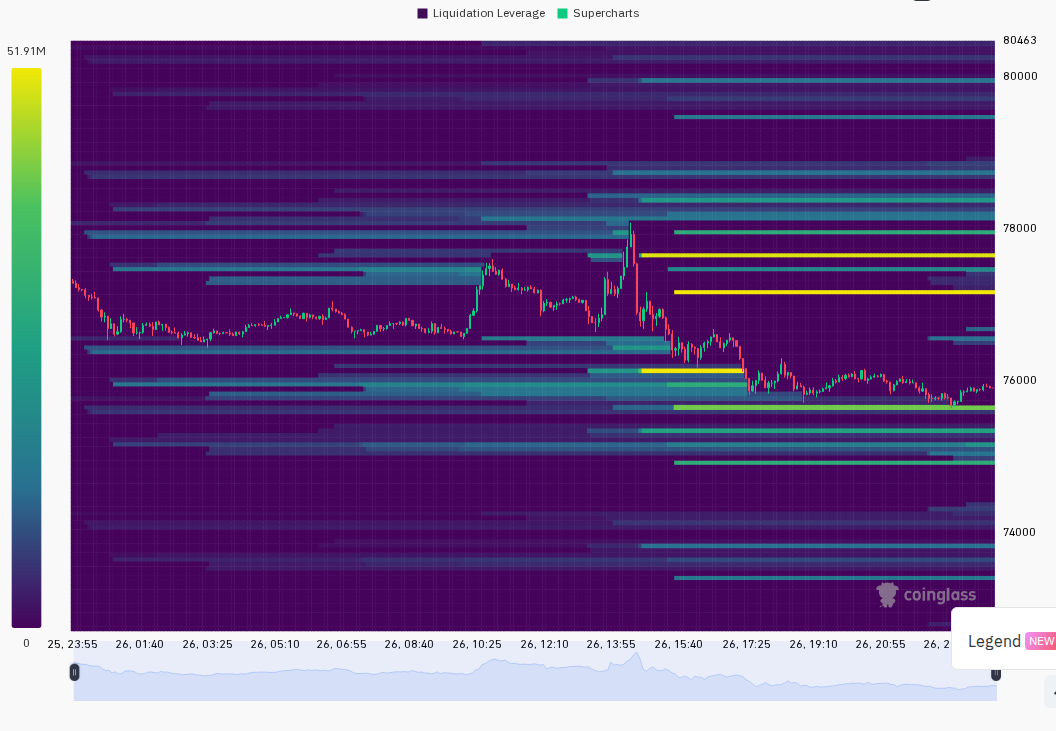Viewport: 1056px width, 731px height.
Task: Click the 51.91M maximum scale label
Action: [x=26, y=51]
